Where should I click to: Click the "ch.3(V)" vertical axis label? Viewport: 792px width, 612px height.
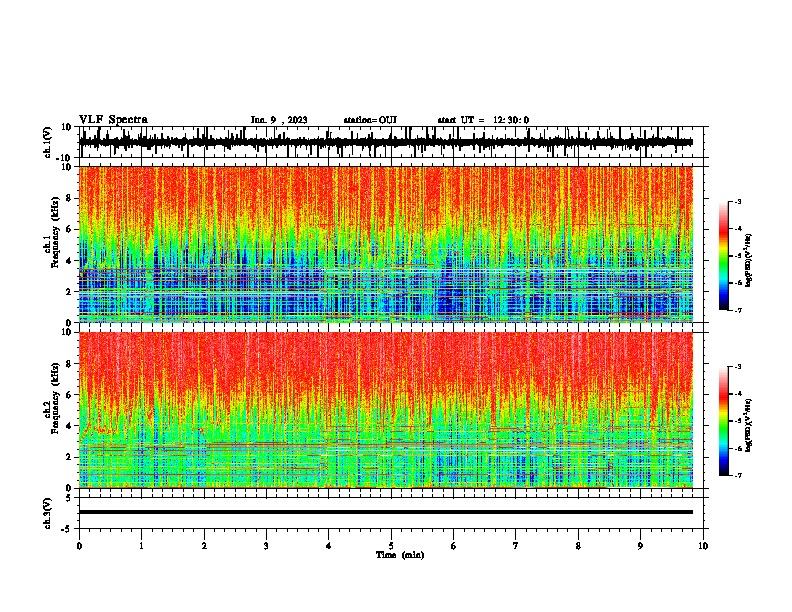48,513
